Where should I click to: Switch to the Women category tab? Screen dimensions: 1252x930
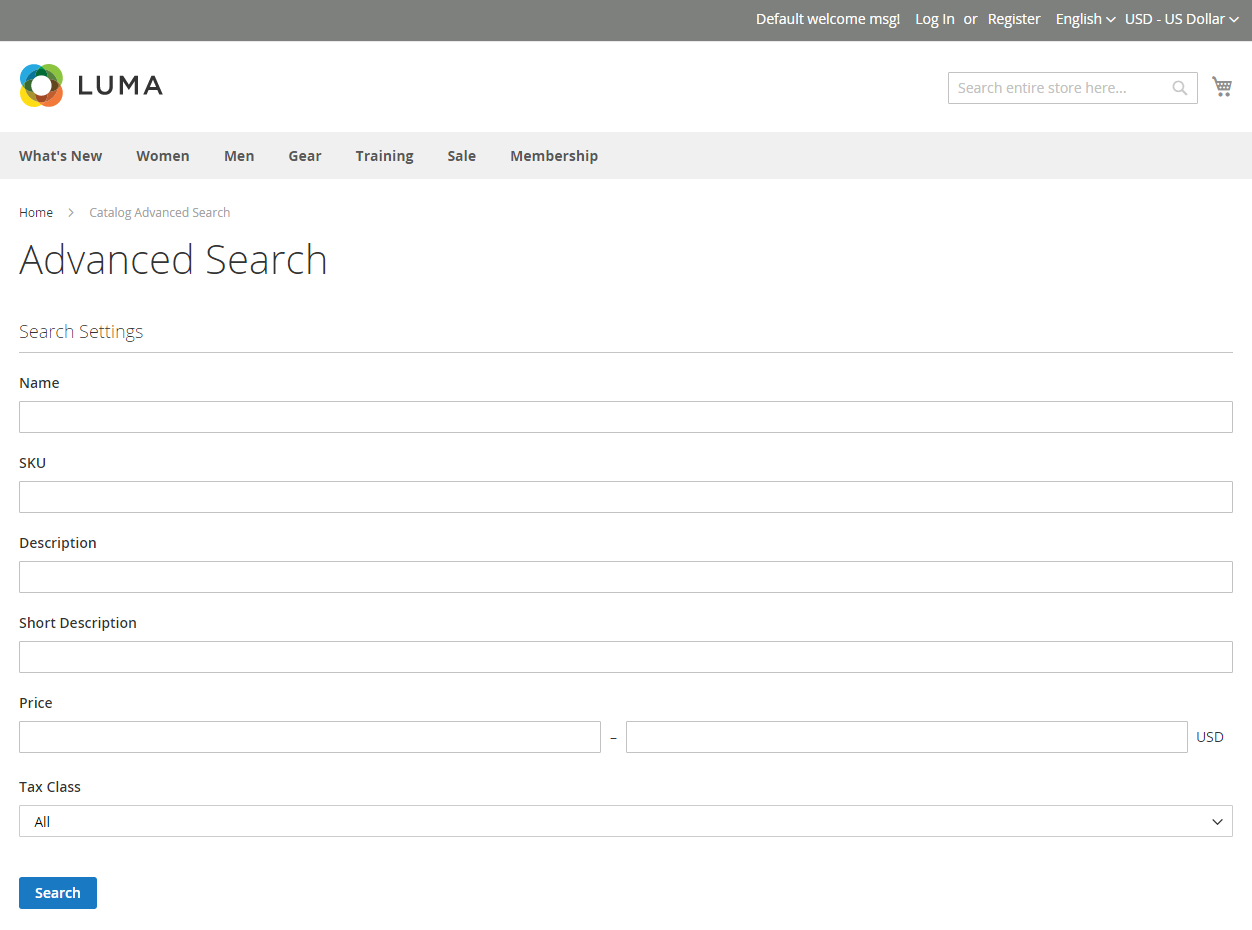point(163,156)
